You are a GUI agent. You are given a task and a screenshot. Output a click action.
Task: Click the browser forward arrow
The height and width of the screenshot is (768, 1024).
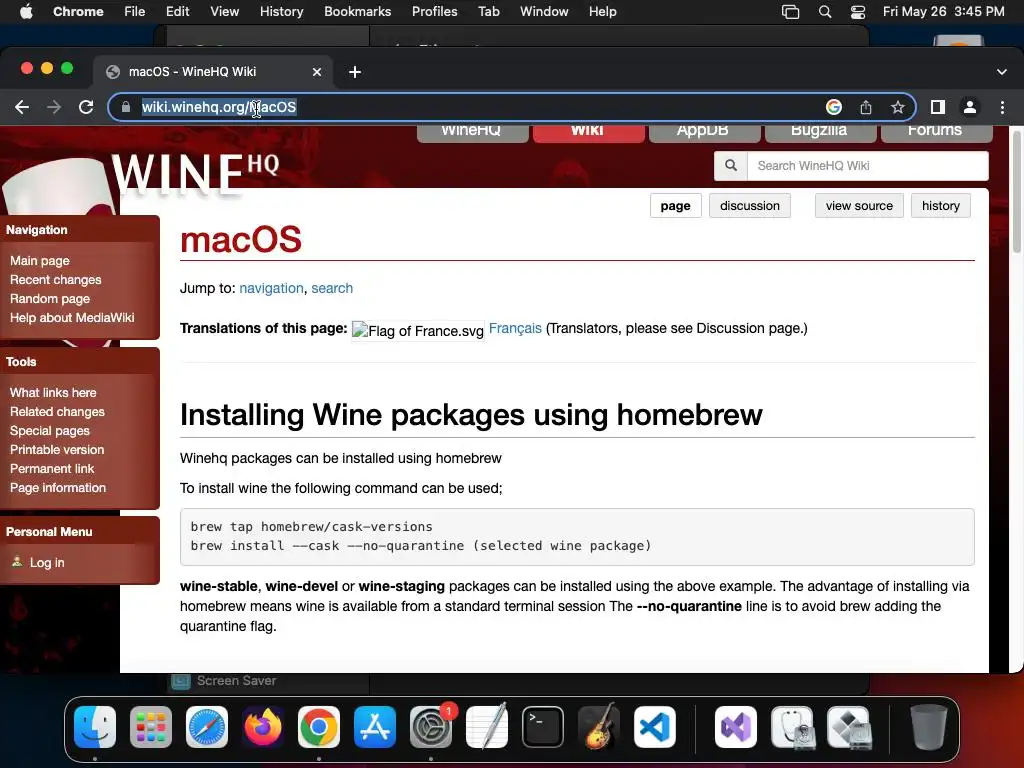click(x=54, y=107)
